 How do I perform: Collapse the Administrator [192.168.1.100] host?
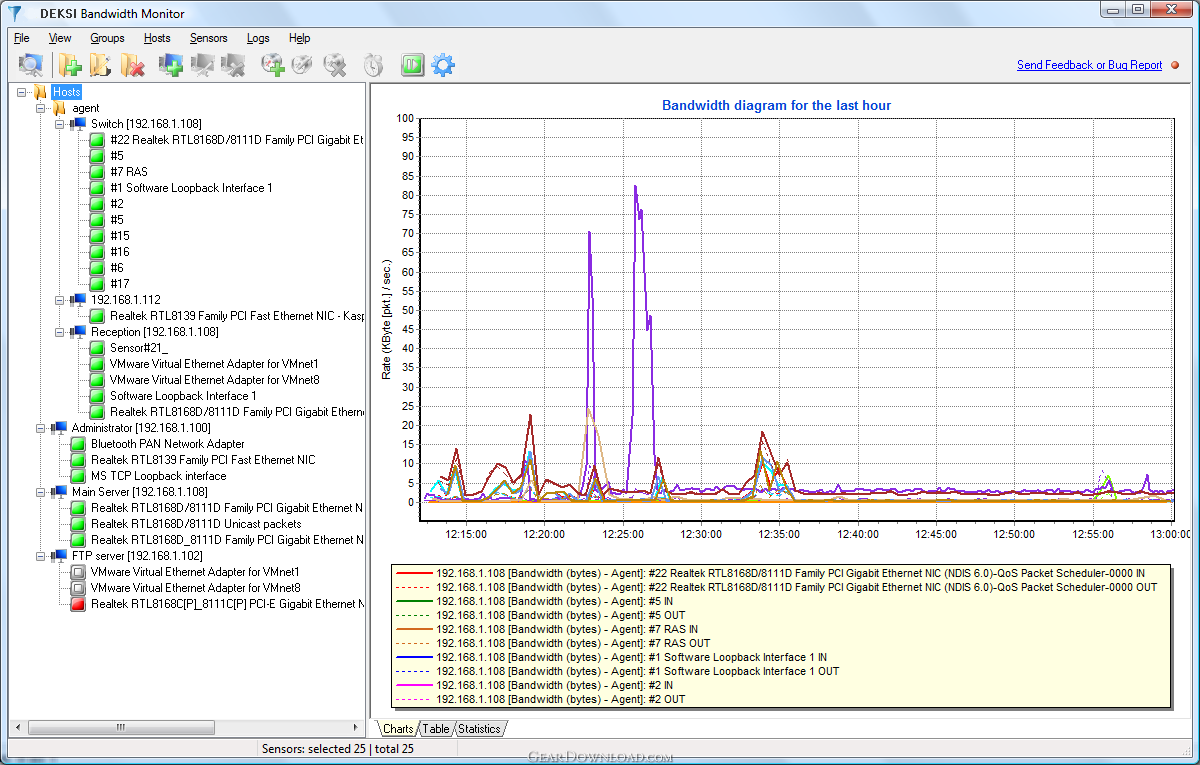click(41, 428)
